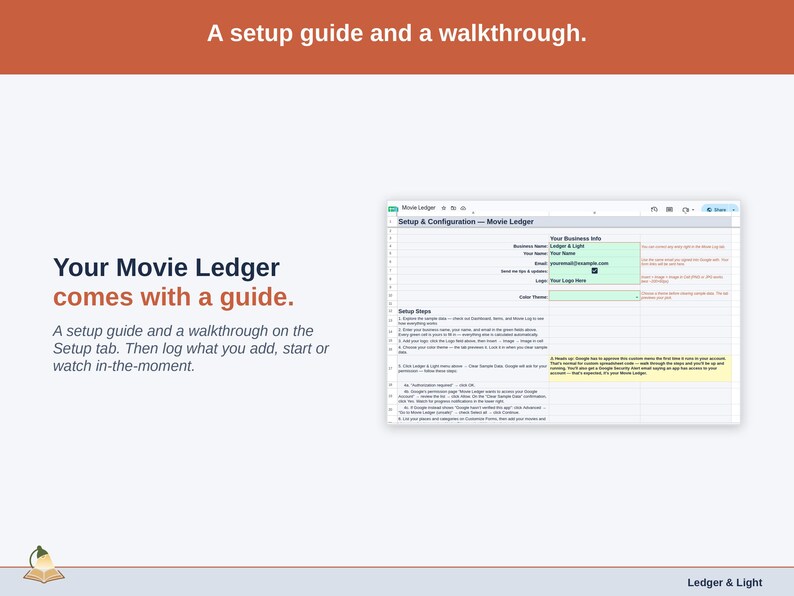Click the Color Theme: label
Image resolution: width=794 pixels, height=596 pixels.
tap(533, 297)
